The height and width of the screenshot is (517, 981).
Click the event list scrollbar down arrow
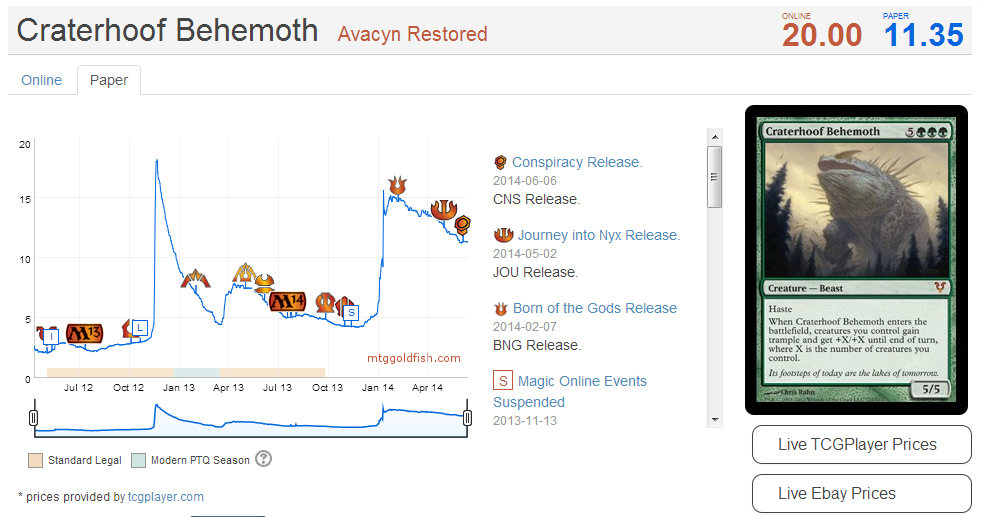714,419
